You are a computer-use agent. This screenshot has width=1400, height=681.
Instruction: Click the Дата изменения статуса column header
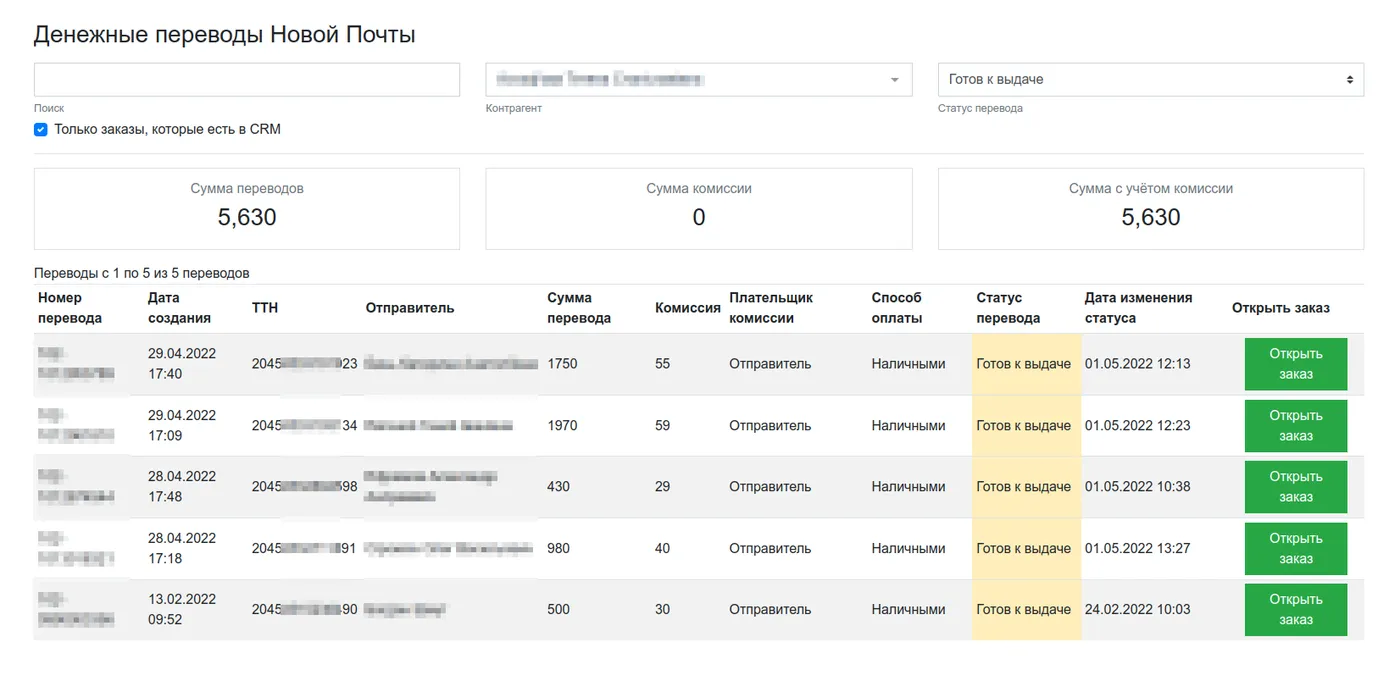(x=1138, y=308)
